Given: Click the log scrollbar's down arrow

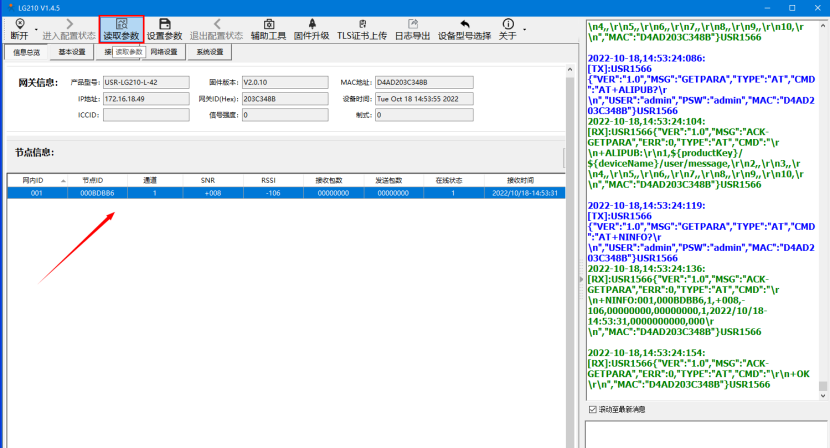Looking at the screenshot, I should click(x=823, y=395).
